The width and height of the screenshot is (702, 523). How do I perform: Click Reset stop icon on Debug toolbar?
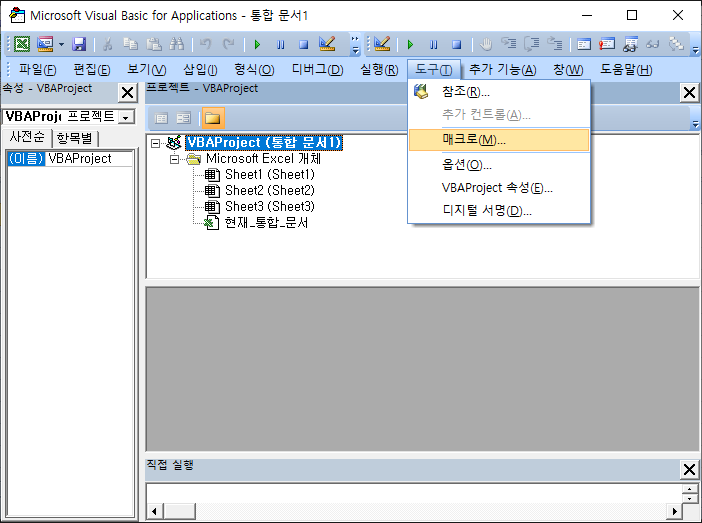click(457, 44)
